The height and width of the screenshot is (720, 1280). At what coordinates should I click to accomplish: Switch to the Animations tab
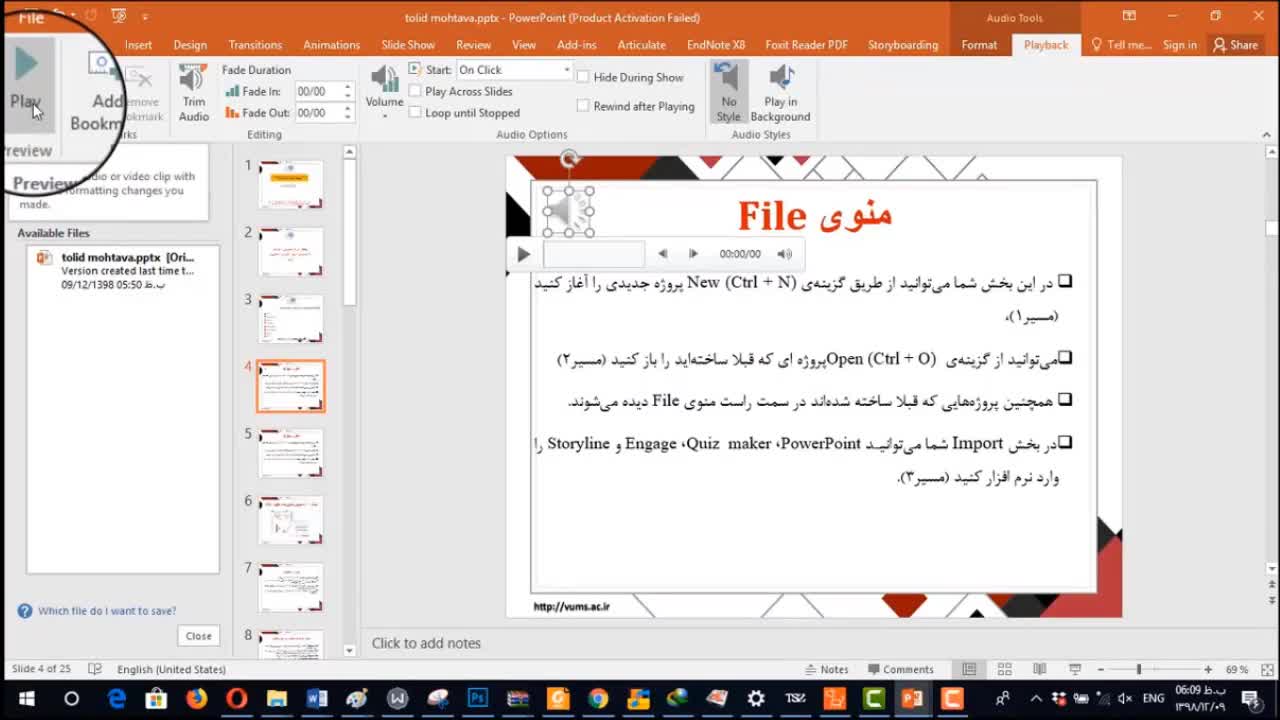coord(331,45)
